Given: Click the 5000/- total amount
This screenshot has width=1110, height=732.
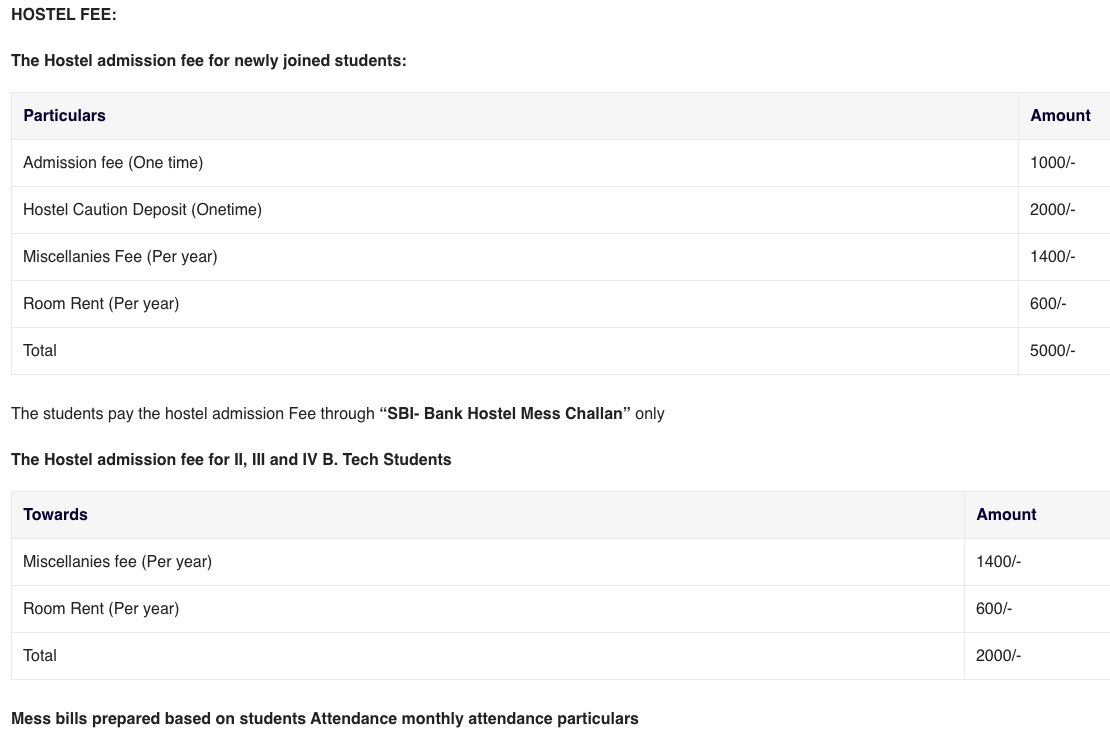Looking at the screenshot, I should click(1052, 351).
